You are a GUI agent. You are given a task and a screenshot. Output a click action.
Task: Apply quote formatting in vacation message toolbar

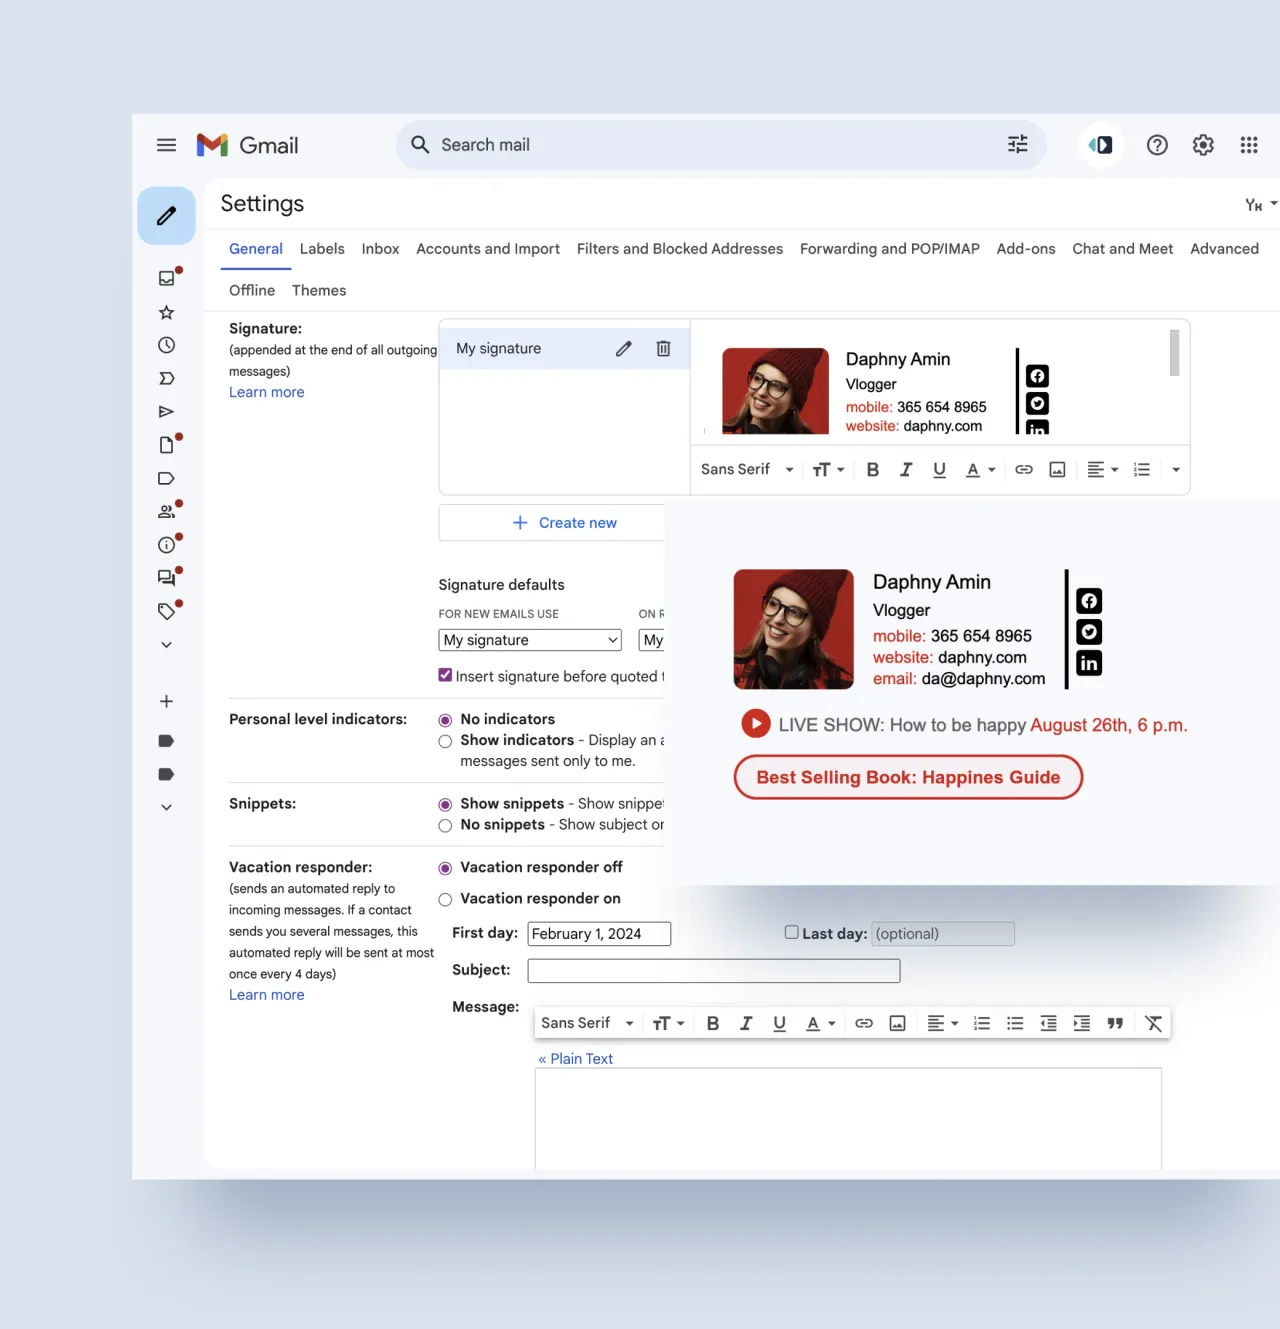1115,1023
